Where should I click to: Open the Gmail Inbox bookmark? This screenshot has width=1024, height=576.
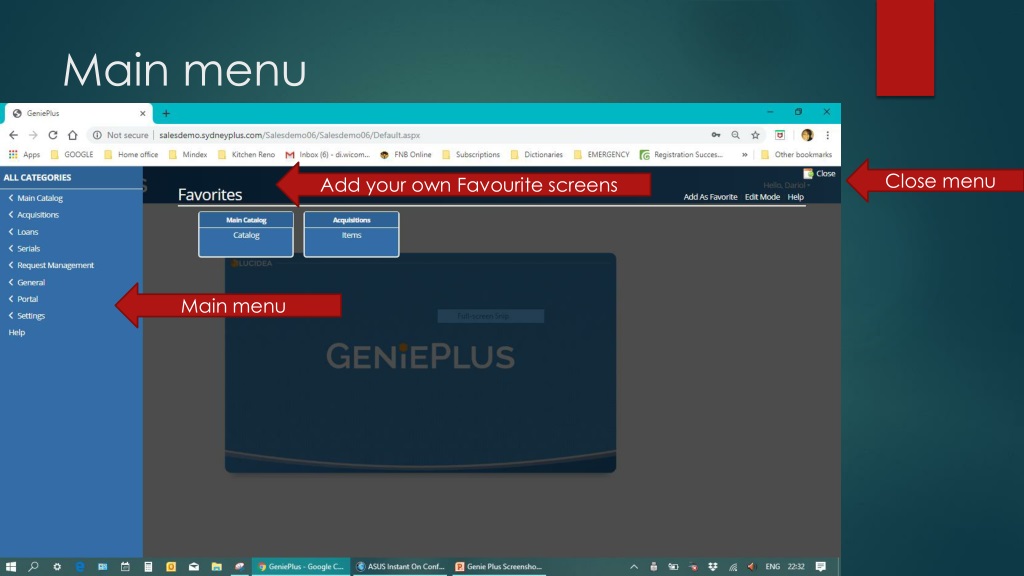coord(327,155)
